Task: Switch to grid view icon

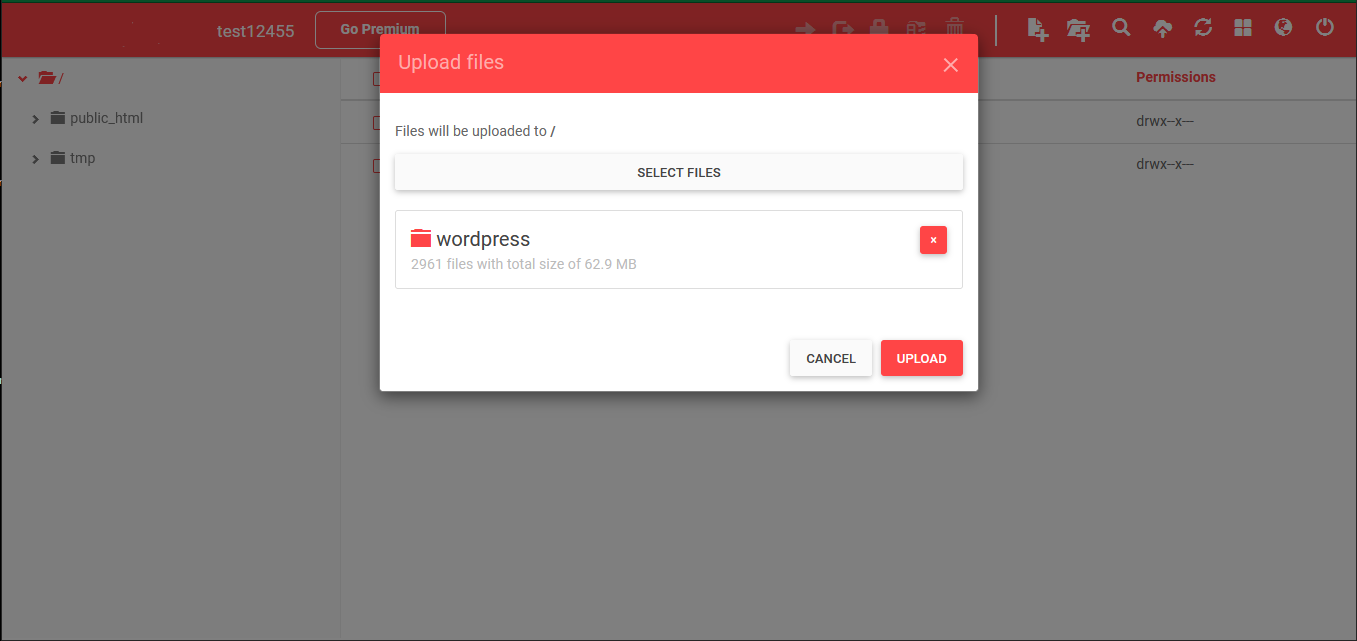Action: pos(1243,27)
